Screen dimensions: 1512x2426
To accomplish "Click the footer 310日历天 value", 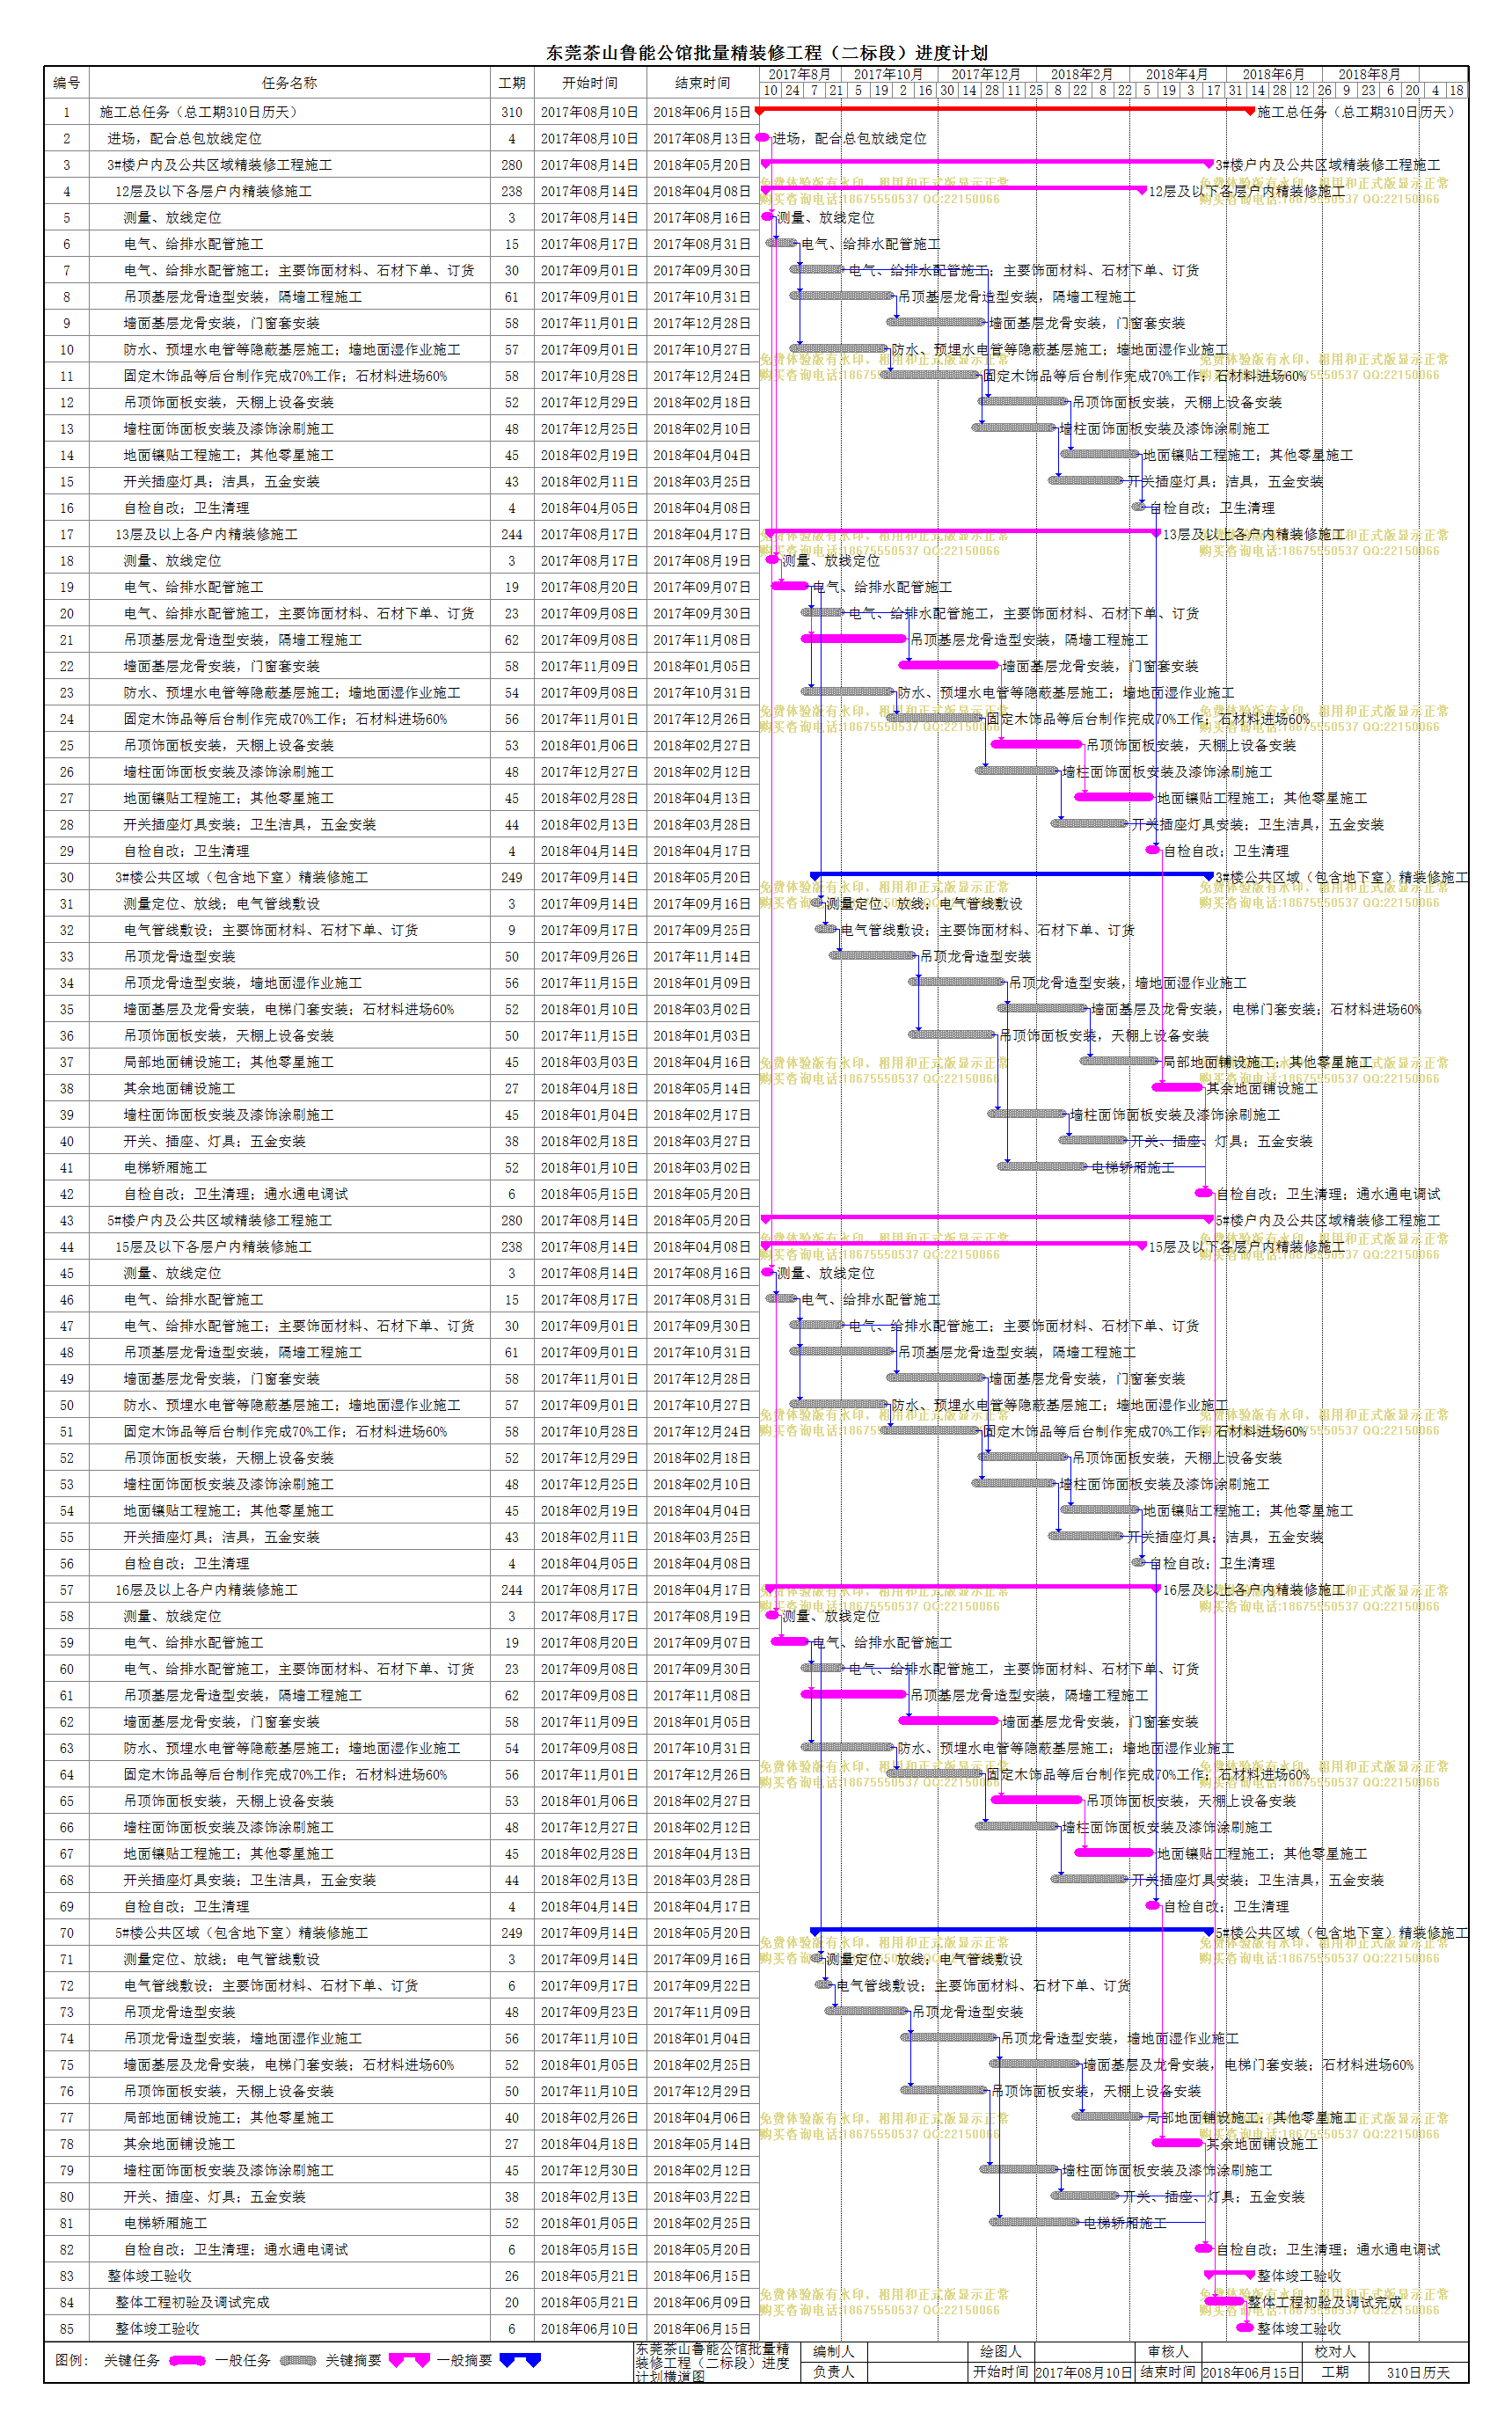I will point(1418,2371).
